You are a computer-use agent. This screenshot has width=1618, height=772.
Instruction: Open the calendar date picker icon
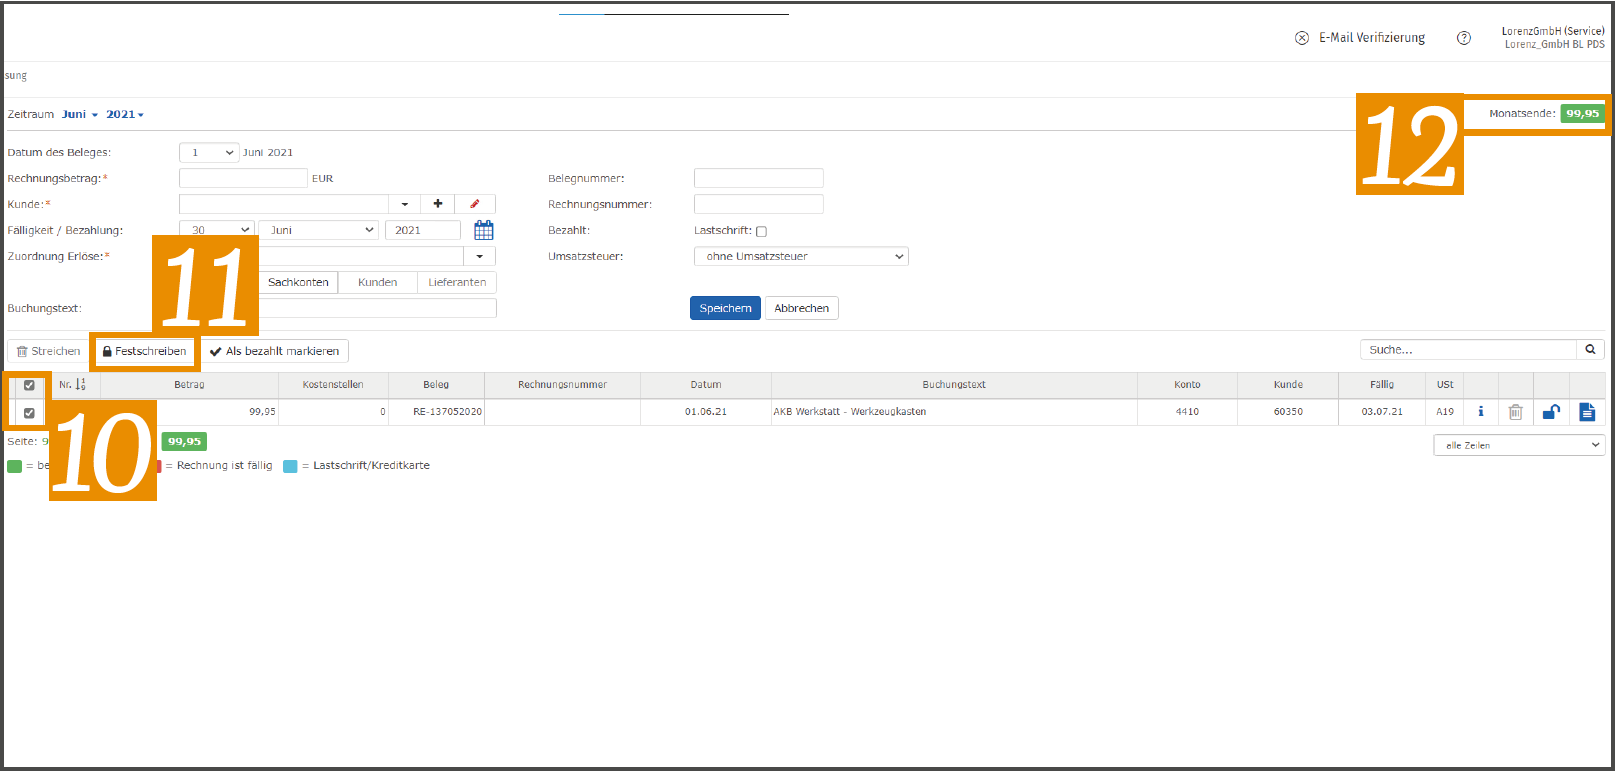(484, 230)
